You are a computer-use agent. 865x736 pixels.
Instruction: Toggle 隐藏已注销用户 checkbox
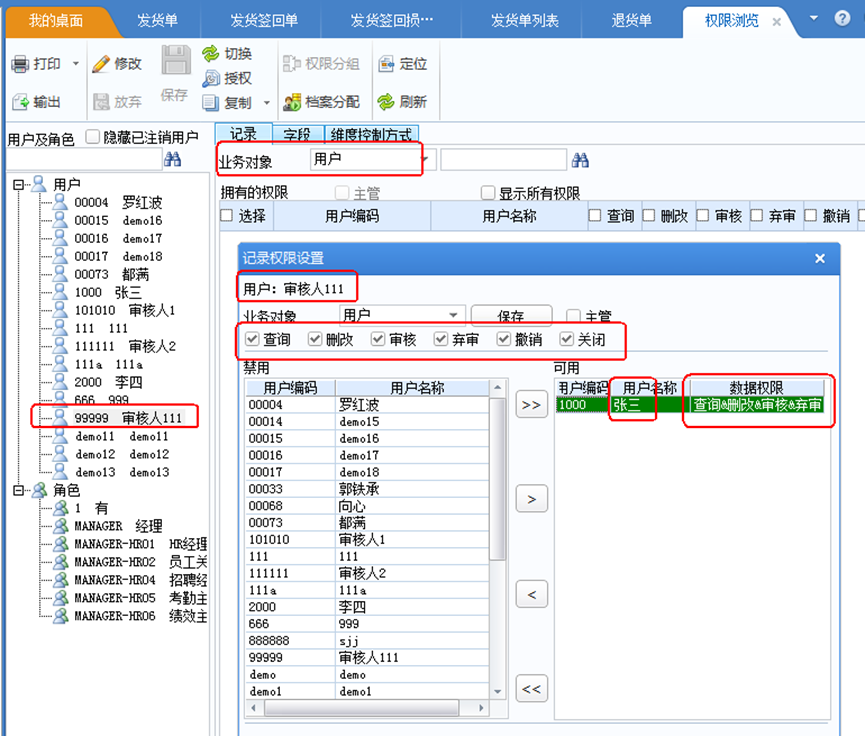93,136
